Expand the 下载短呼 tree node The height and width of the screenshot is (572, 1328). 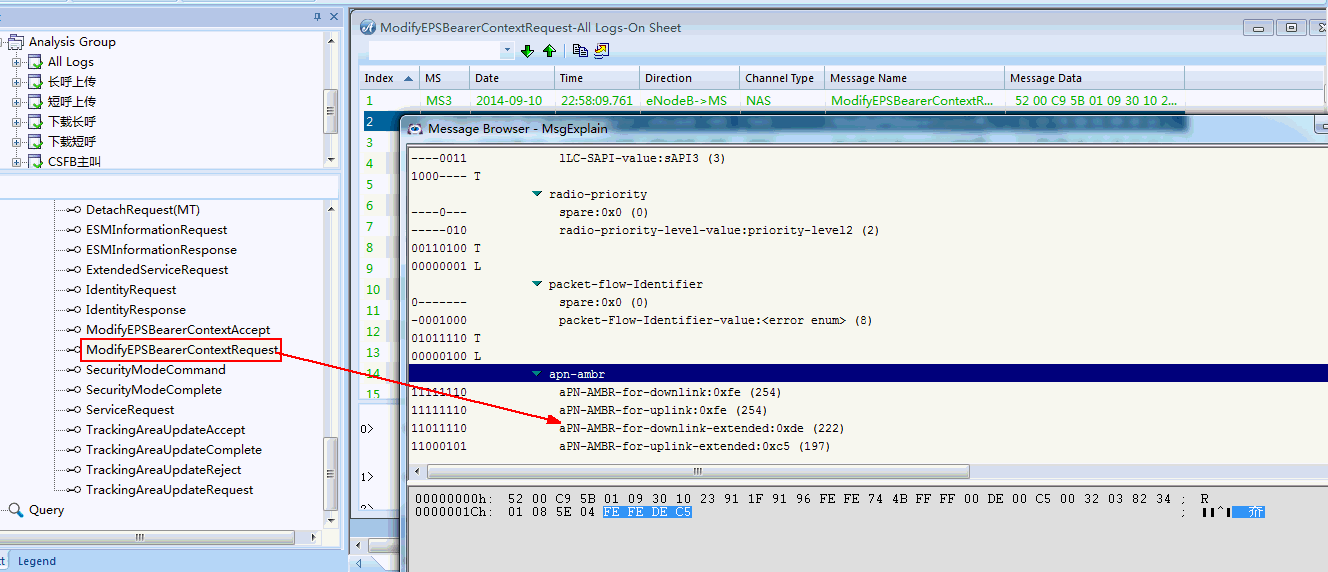tap(16, 142)
